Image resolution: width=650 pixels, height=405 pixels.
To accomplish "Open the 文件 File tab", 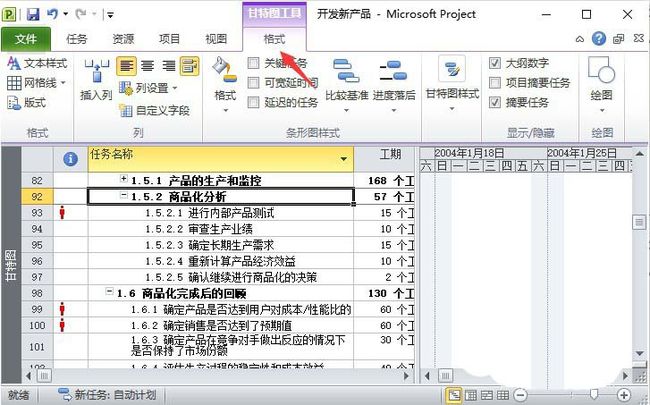I will click(x=26, y=39).
